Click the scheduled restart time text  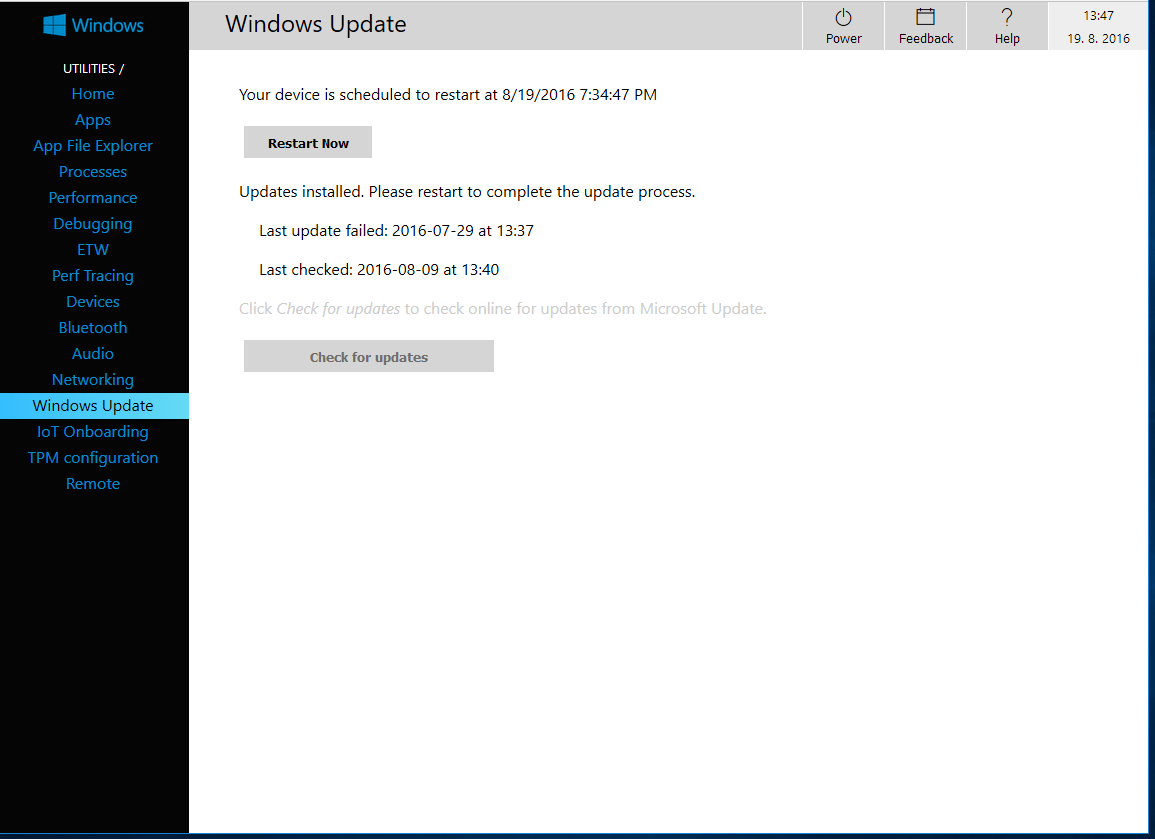448,95
